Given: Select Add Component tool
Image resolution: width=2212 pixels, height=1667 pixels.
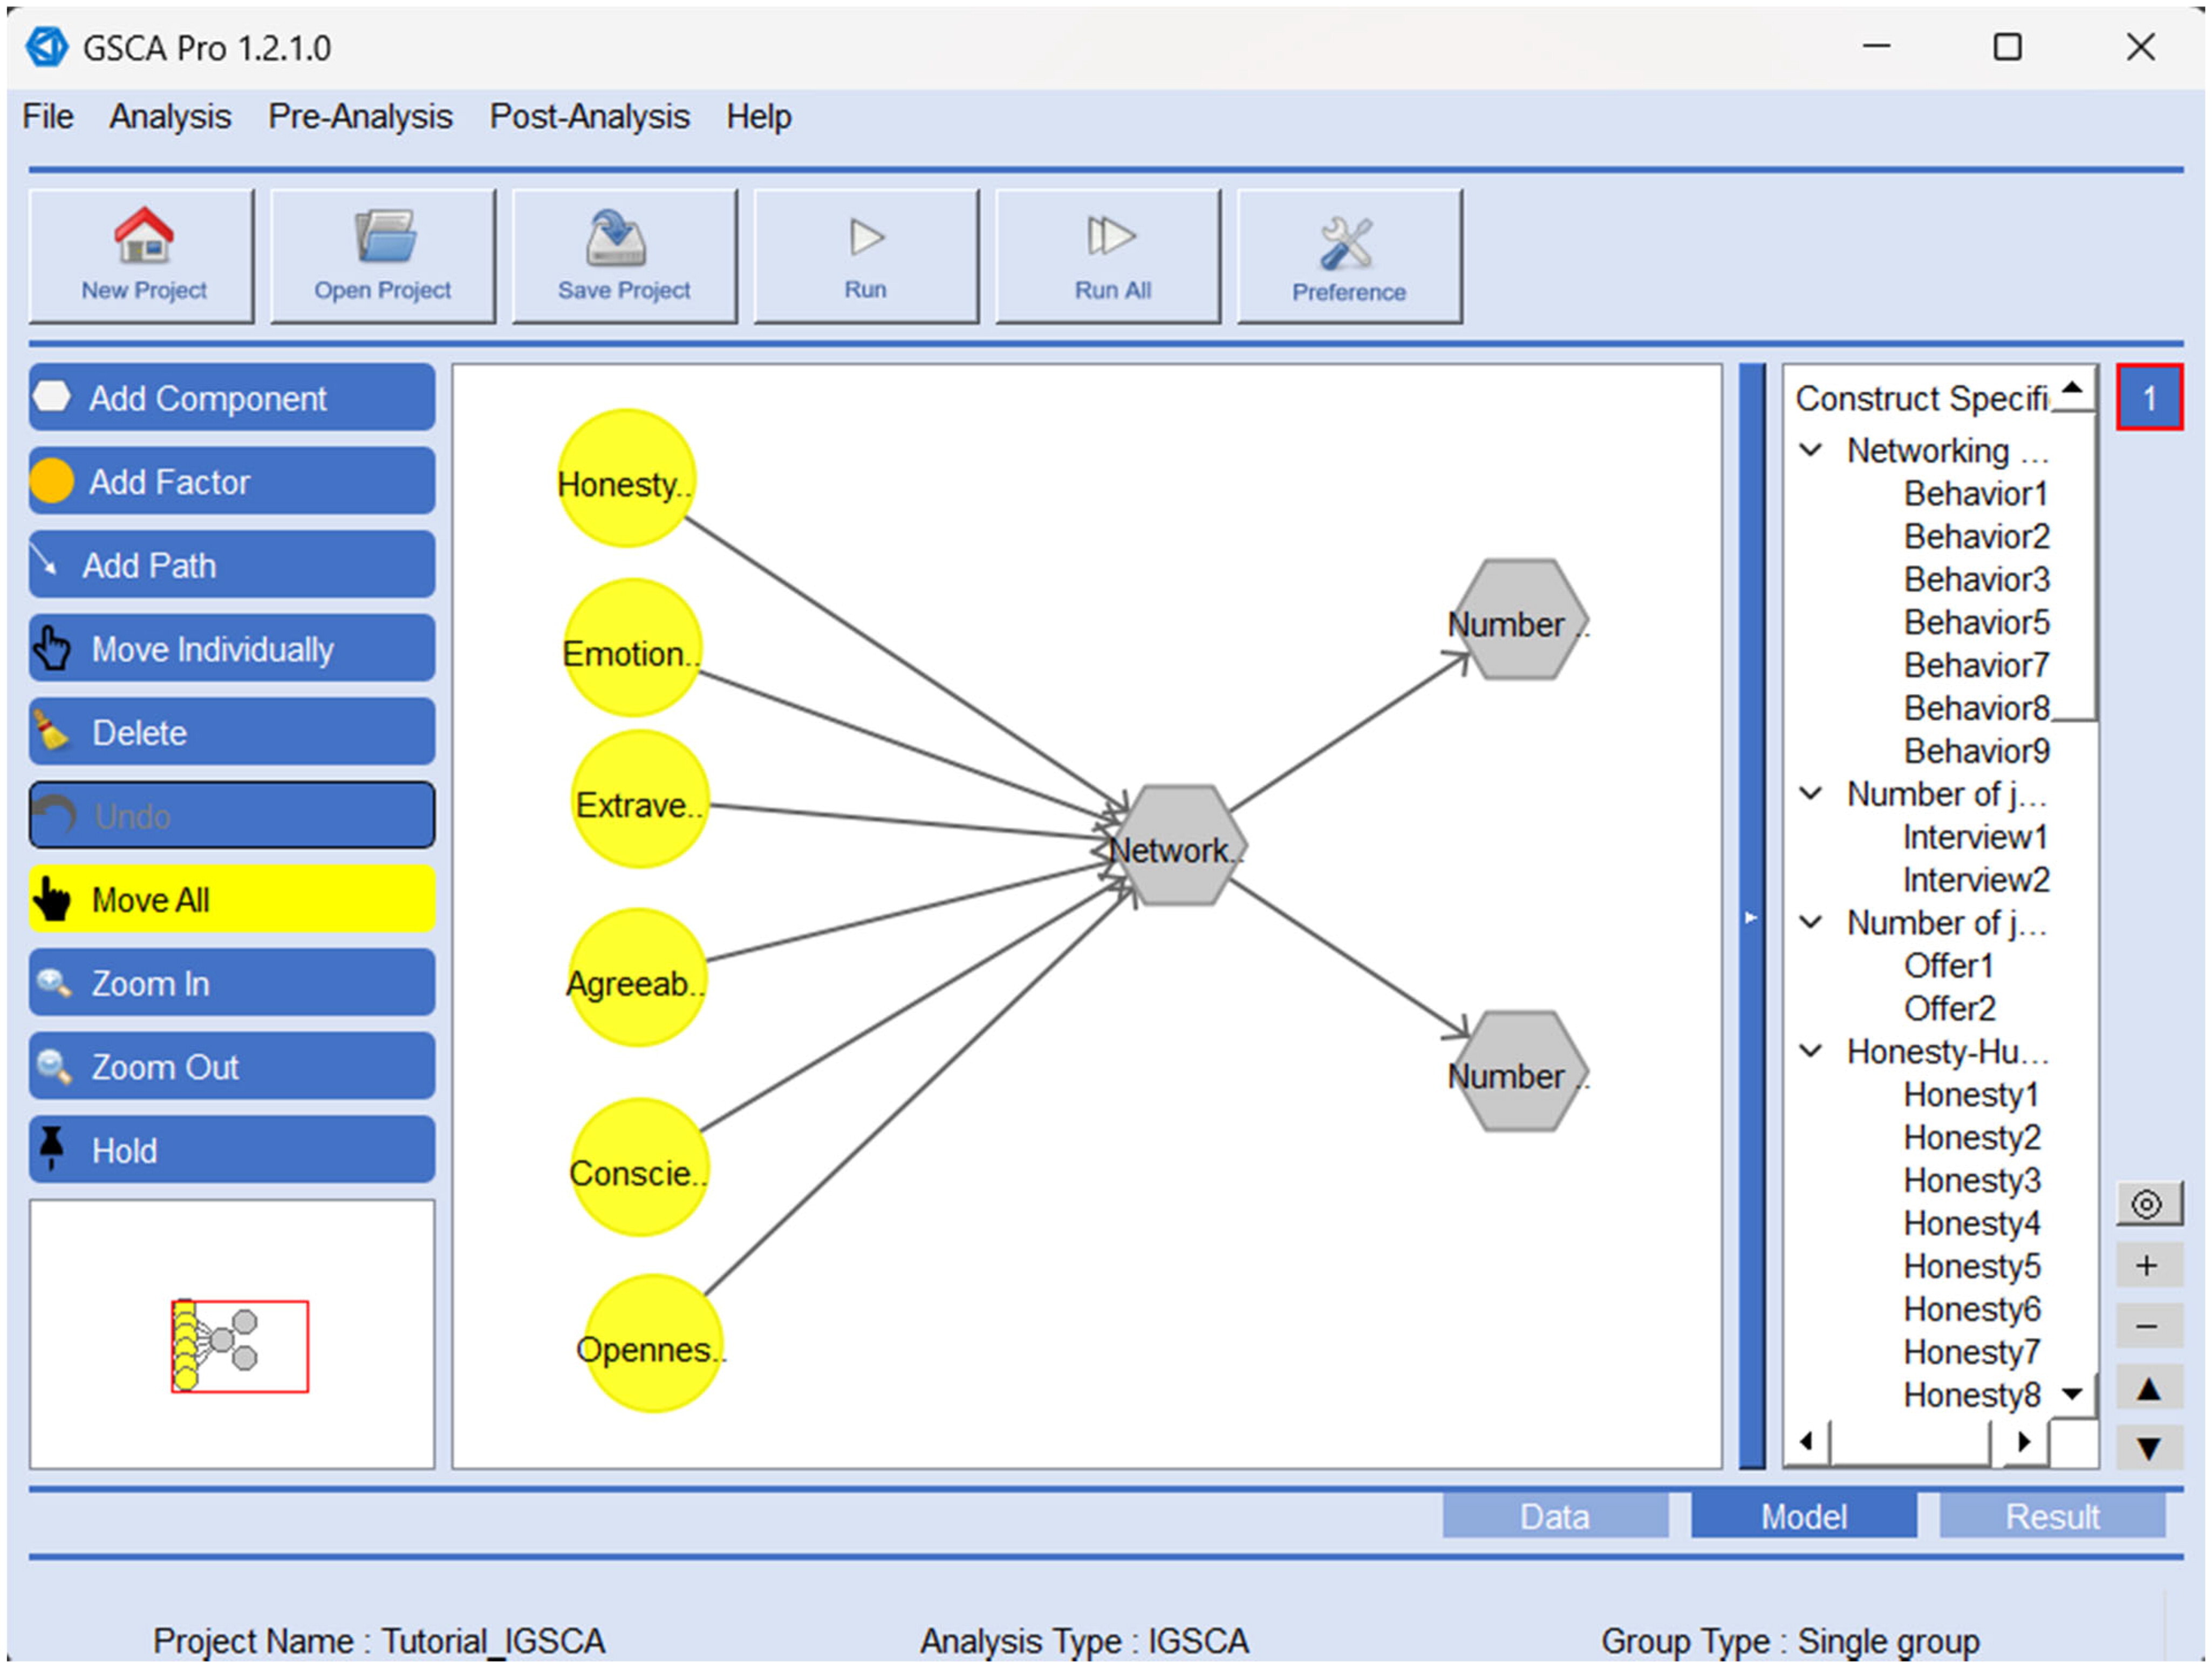Looking at the screenshot, I should [232, 398].
